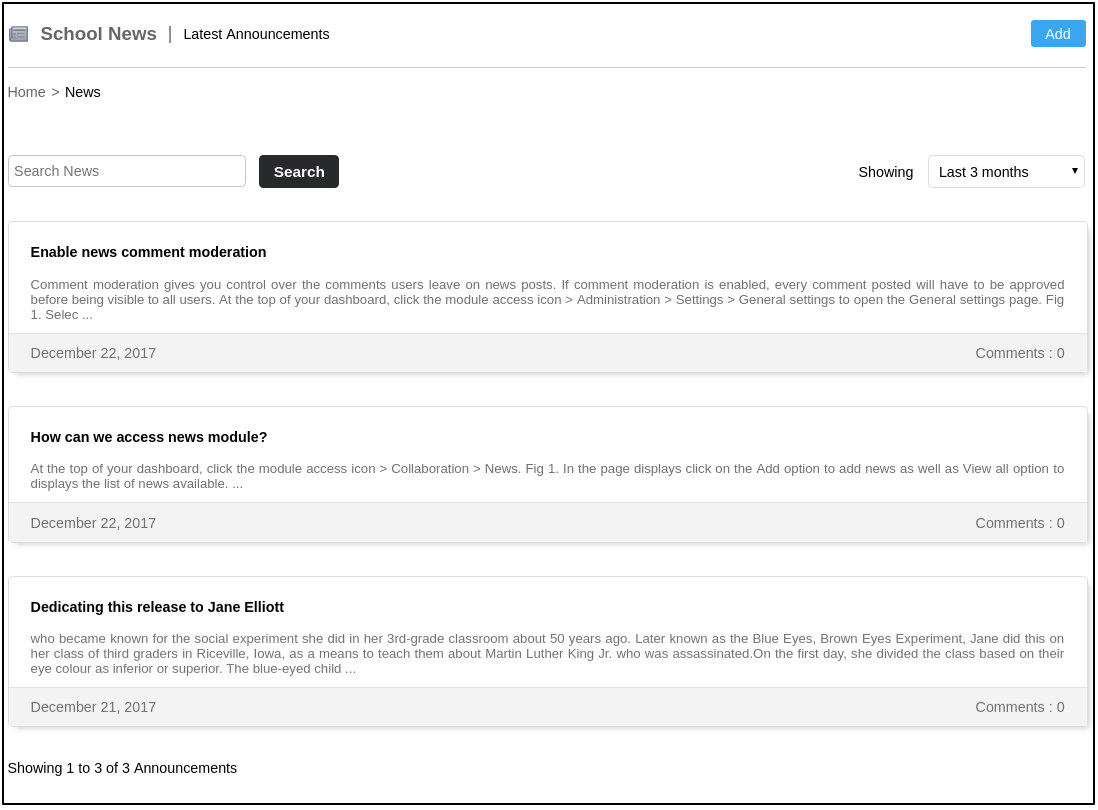Viewport: 1098px width, 810px height.
Task: Click the Jane Elliott article summary text
Action: click(x=547, y=653)
